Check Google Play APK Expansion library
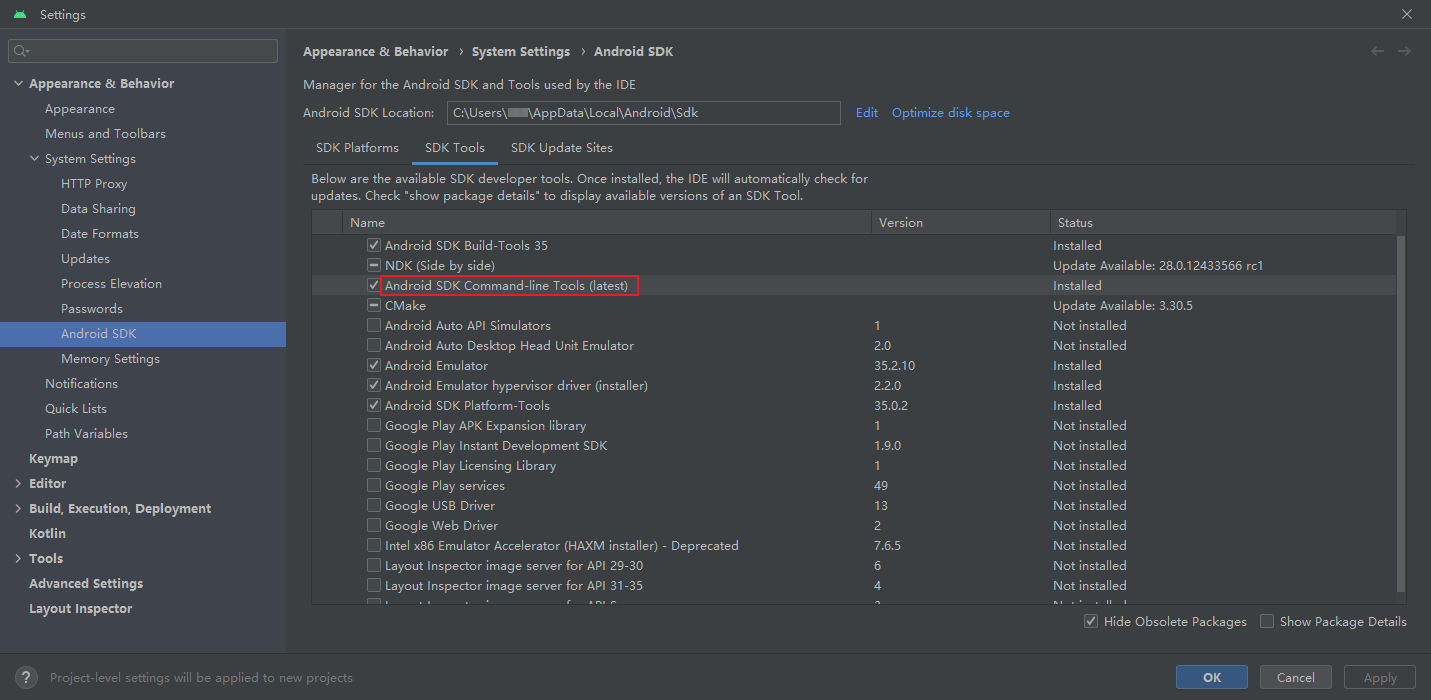Screen dimensions: 1431x700 point(374,425)
